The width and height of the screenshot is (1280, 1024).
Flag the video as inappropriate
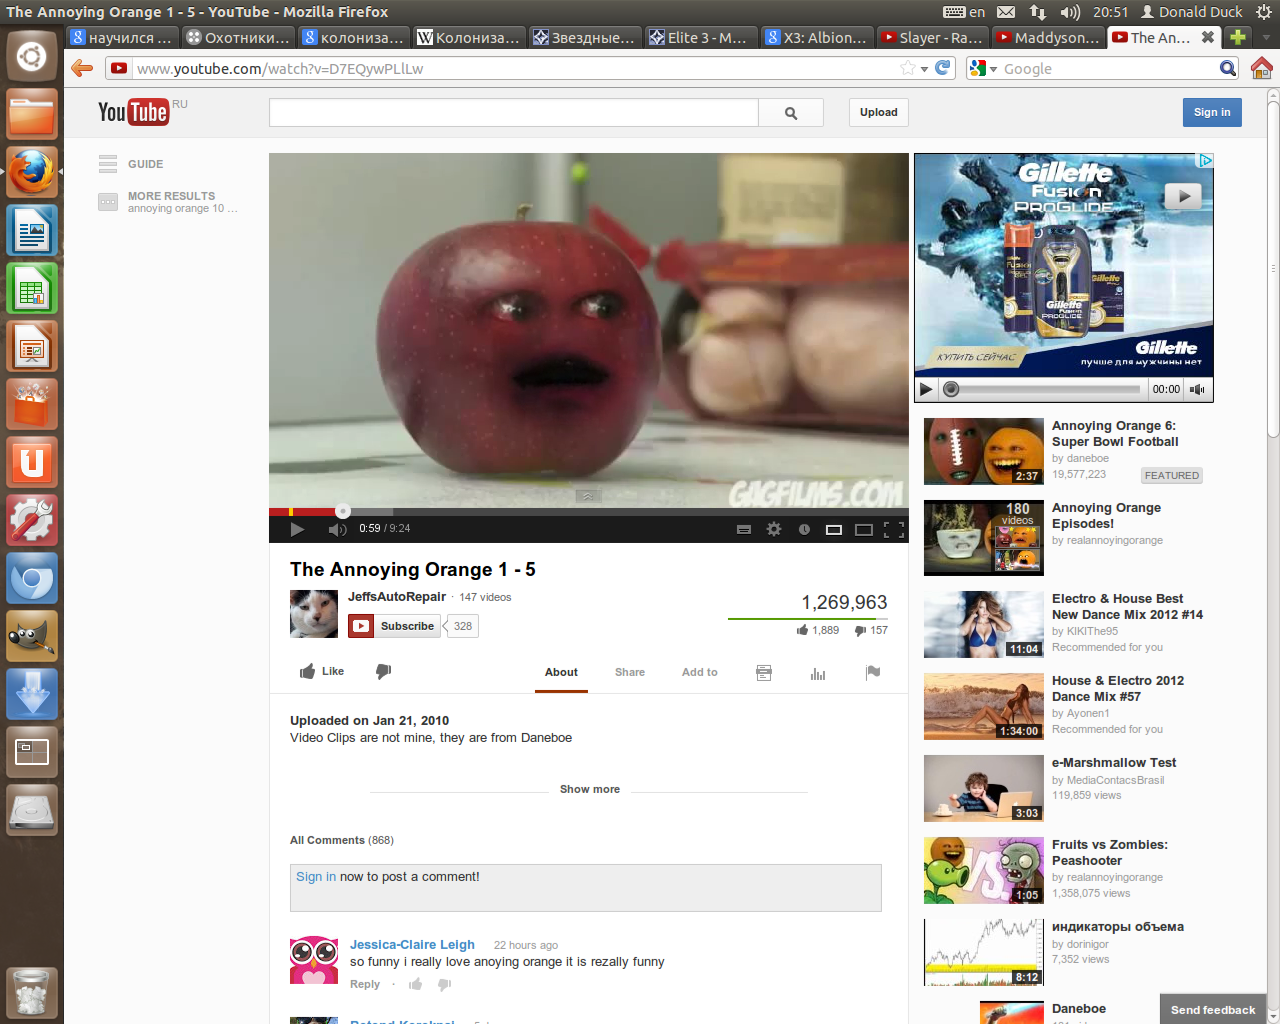[x=873, y=673]
